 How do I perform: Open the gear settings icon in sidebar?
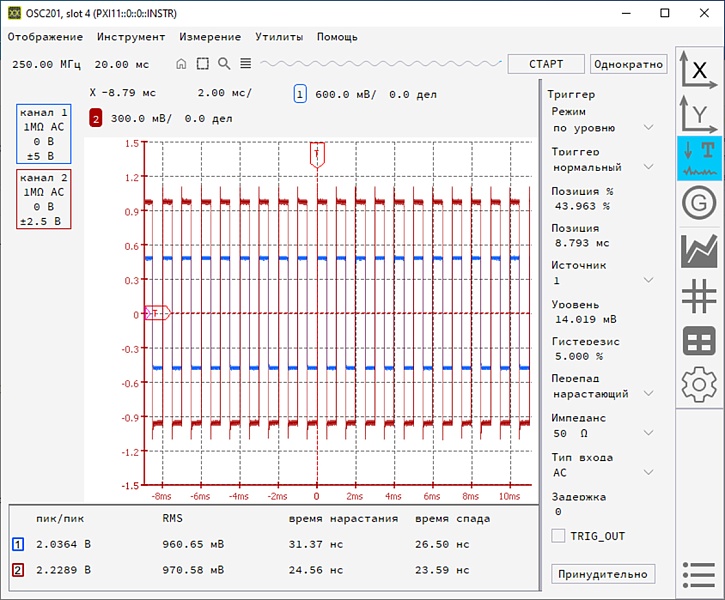[x=699, y=385]
